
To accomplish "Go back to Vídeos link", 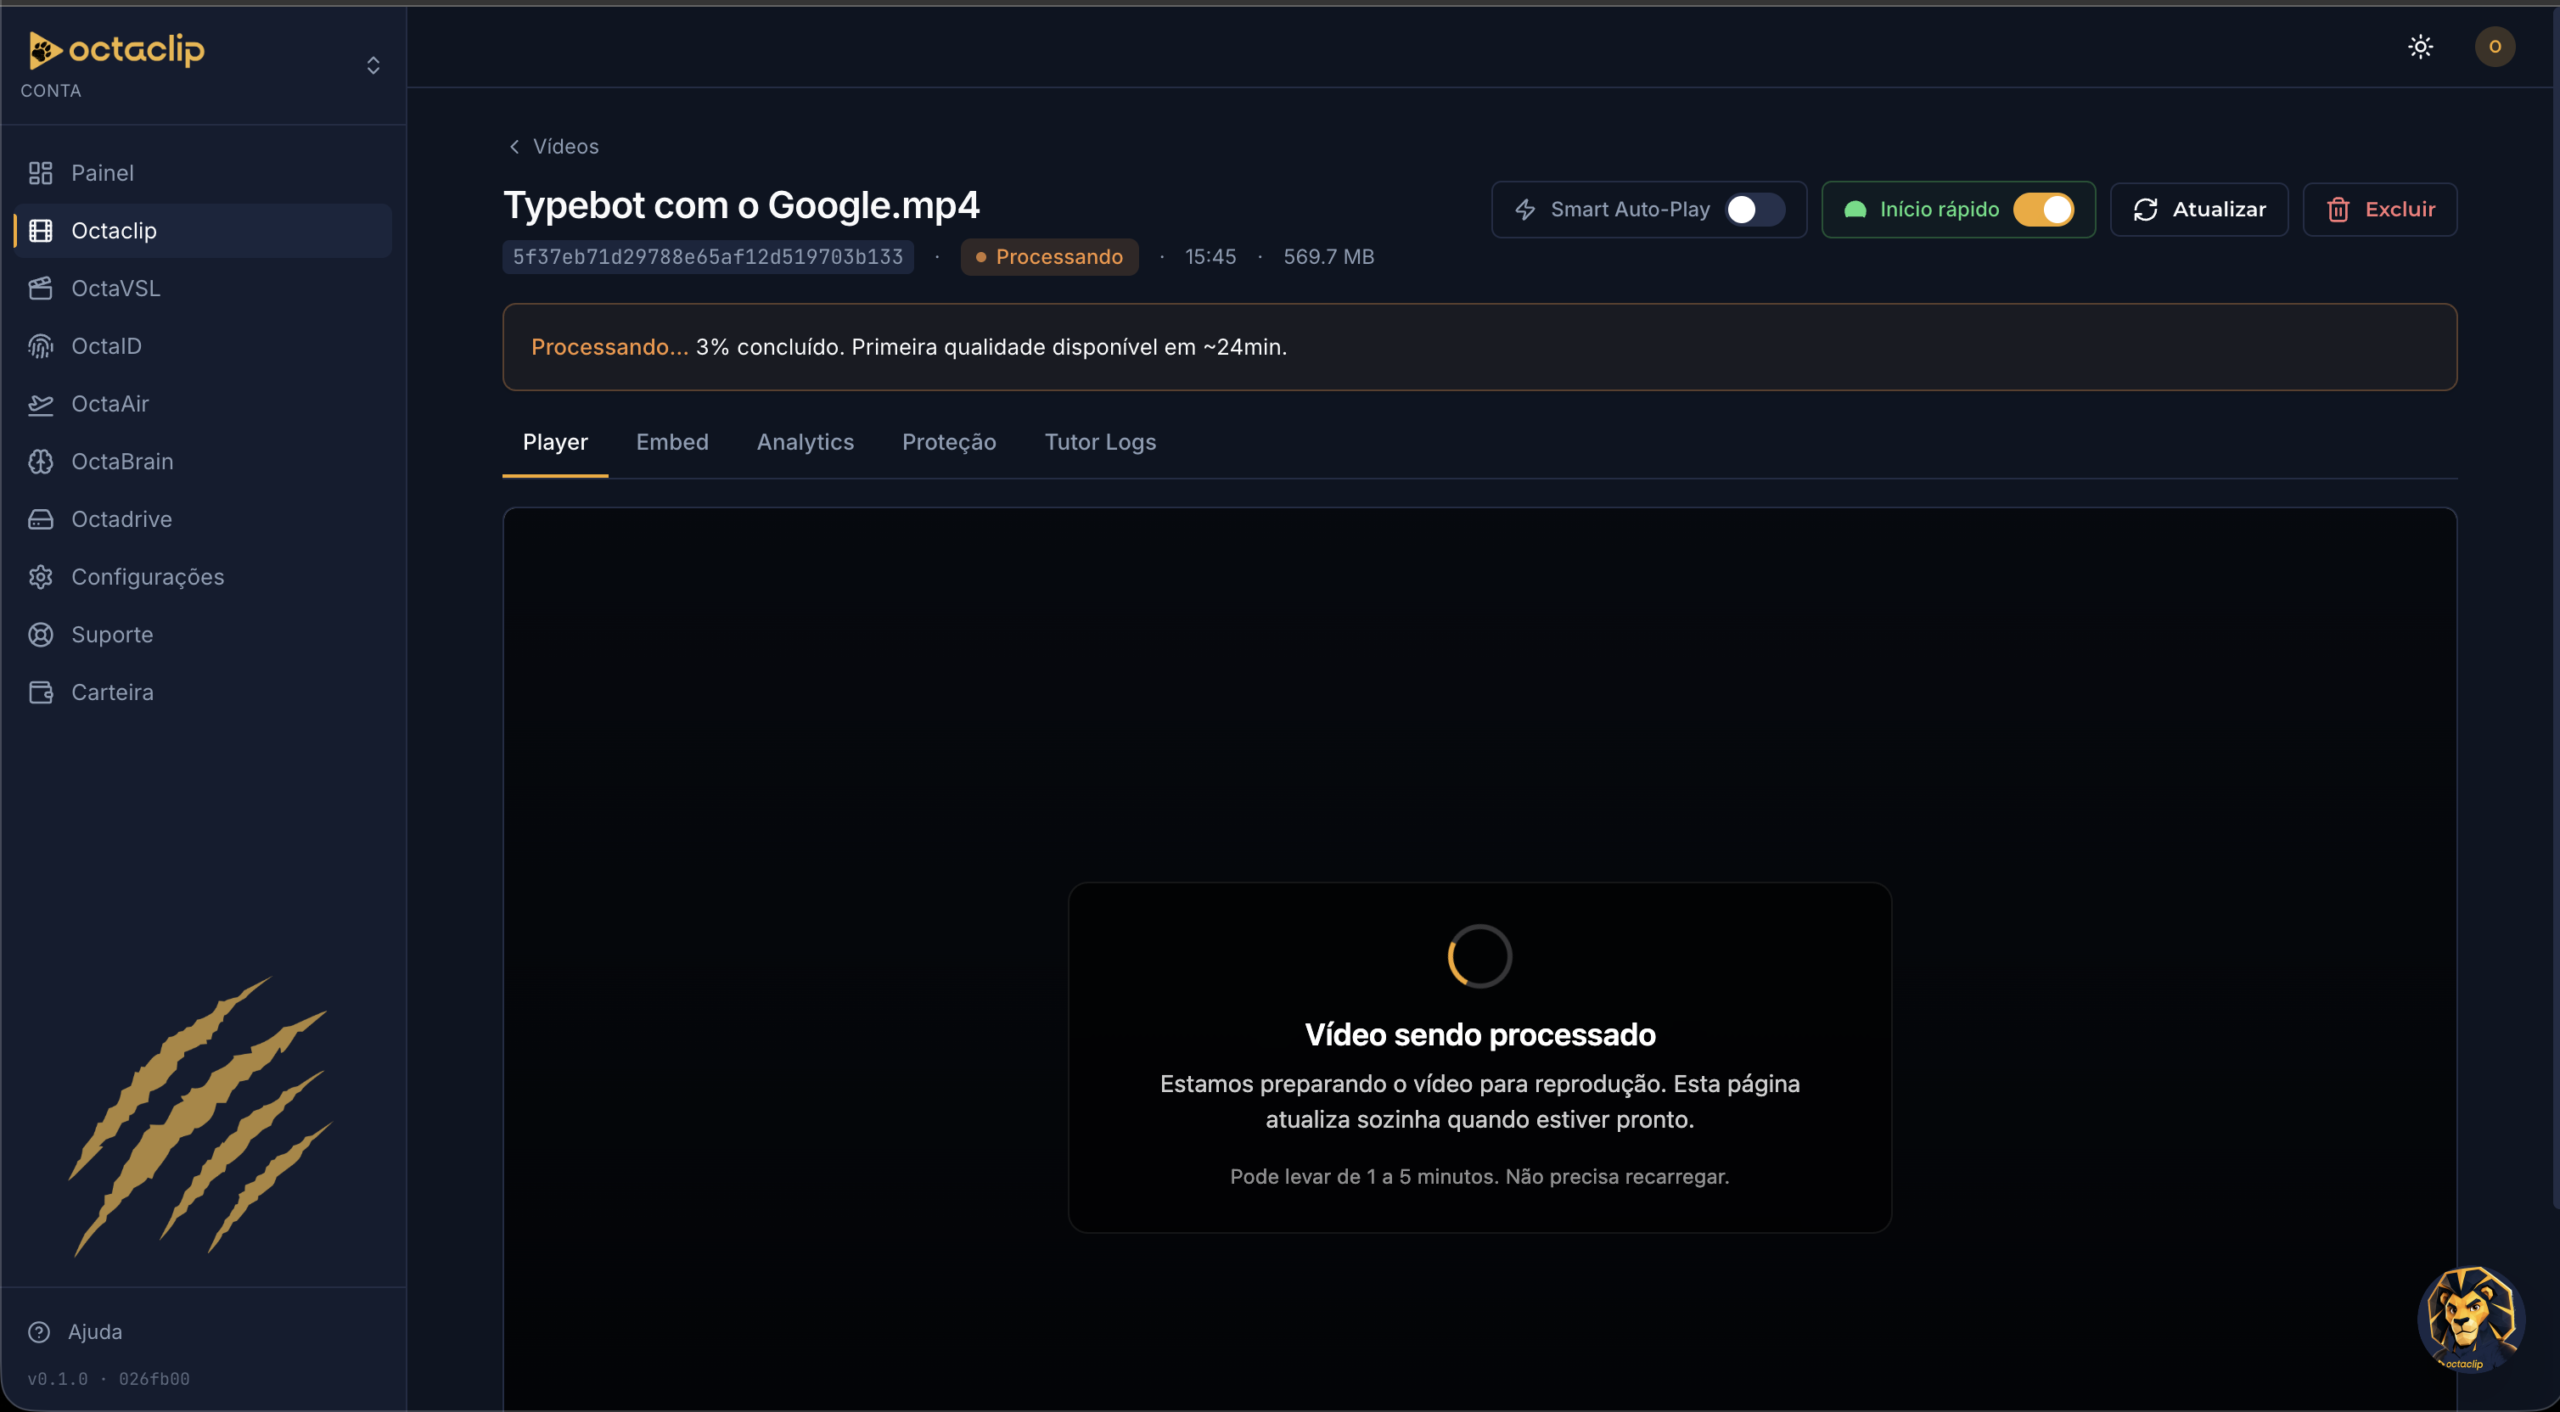I will (566, 147).
